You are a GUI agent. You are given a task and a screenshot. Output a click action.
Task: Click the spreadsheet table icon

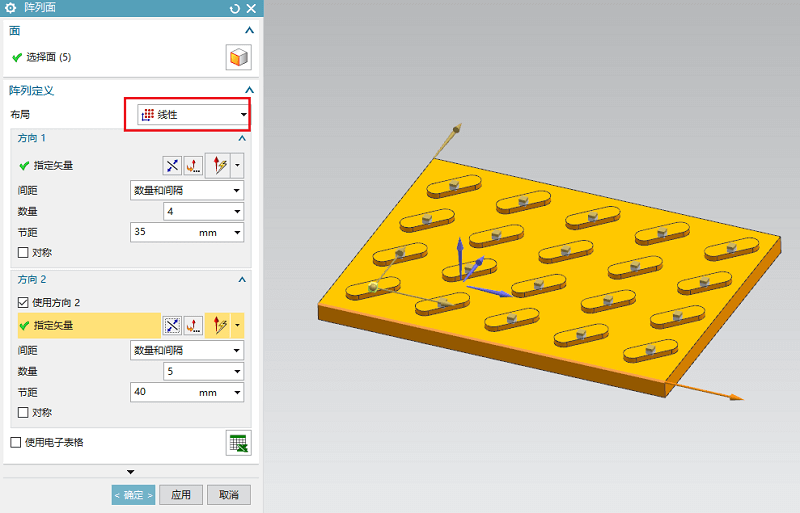click(238, 443)
